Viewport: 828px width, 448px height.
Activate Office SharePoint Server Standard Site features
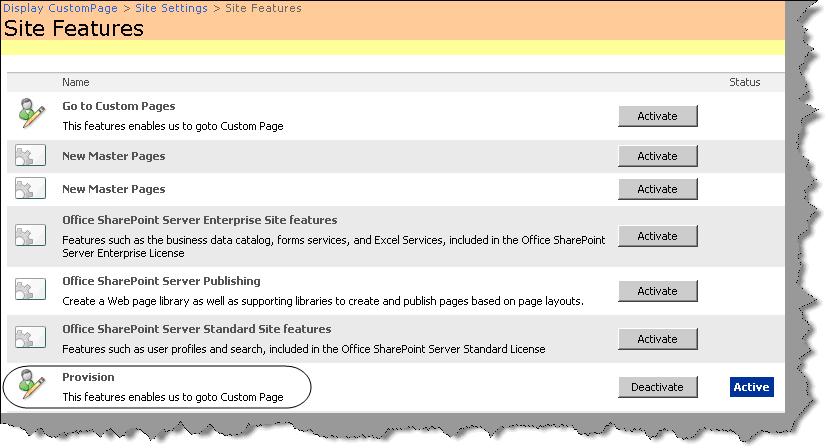point(657,339)
